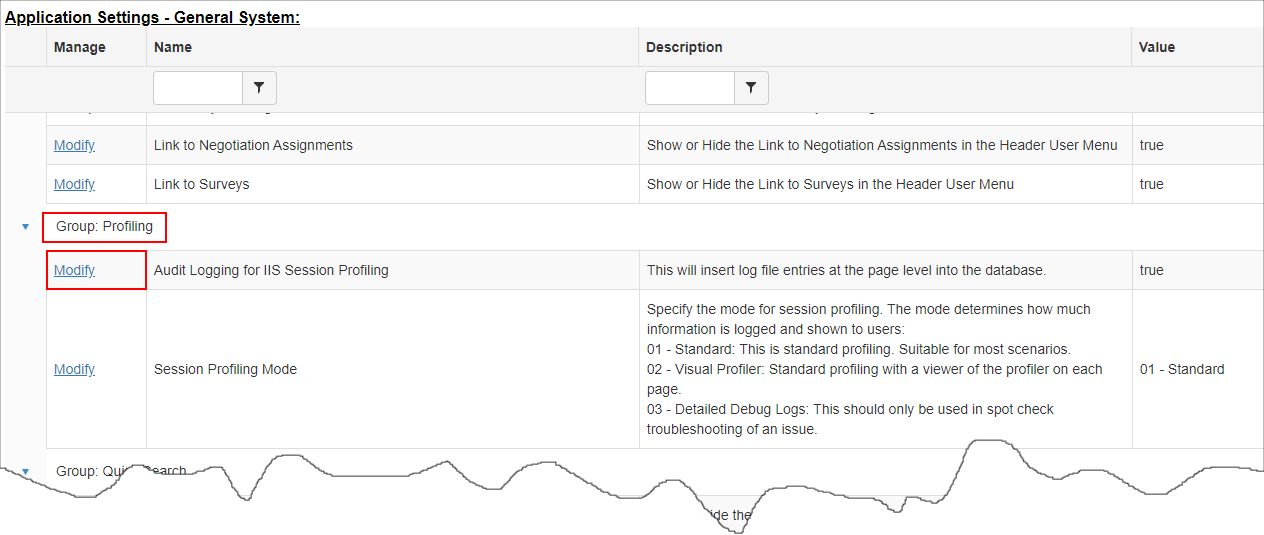Click Modify for Link to Negotiation Assignments
The width and height of the screenshot is (1264, 535).
74,145
